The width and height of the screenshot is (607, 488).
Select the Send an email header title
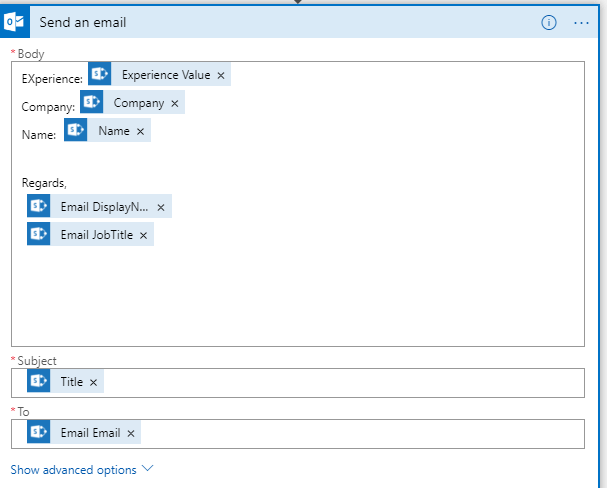pyautogui.click(x=83, y=22)
